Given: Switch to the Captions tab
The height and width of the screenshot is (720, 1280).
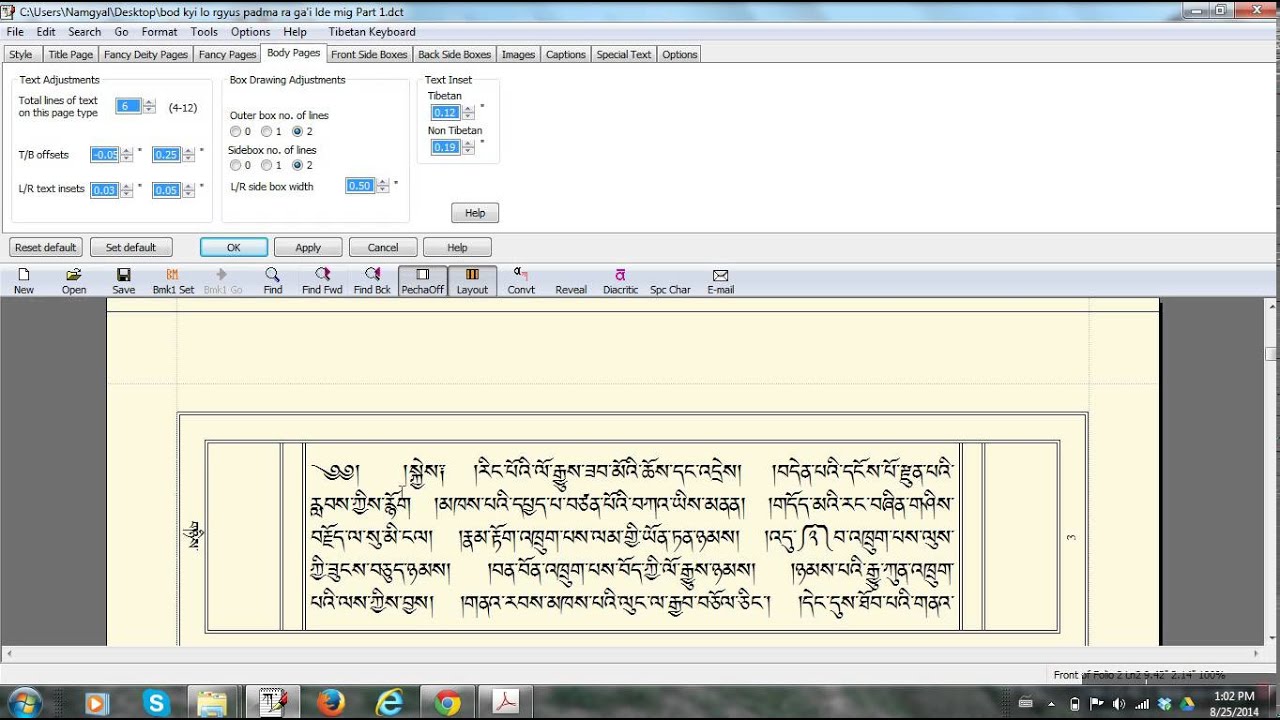Looking at the screenshot, I should 566,55.
